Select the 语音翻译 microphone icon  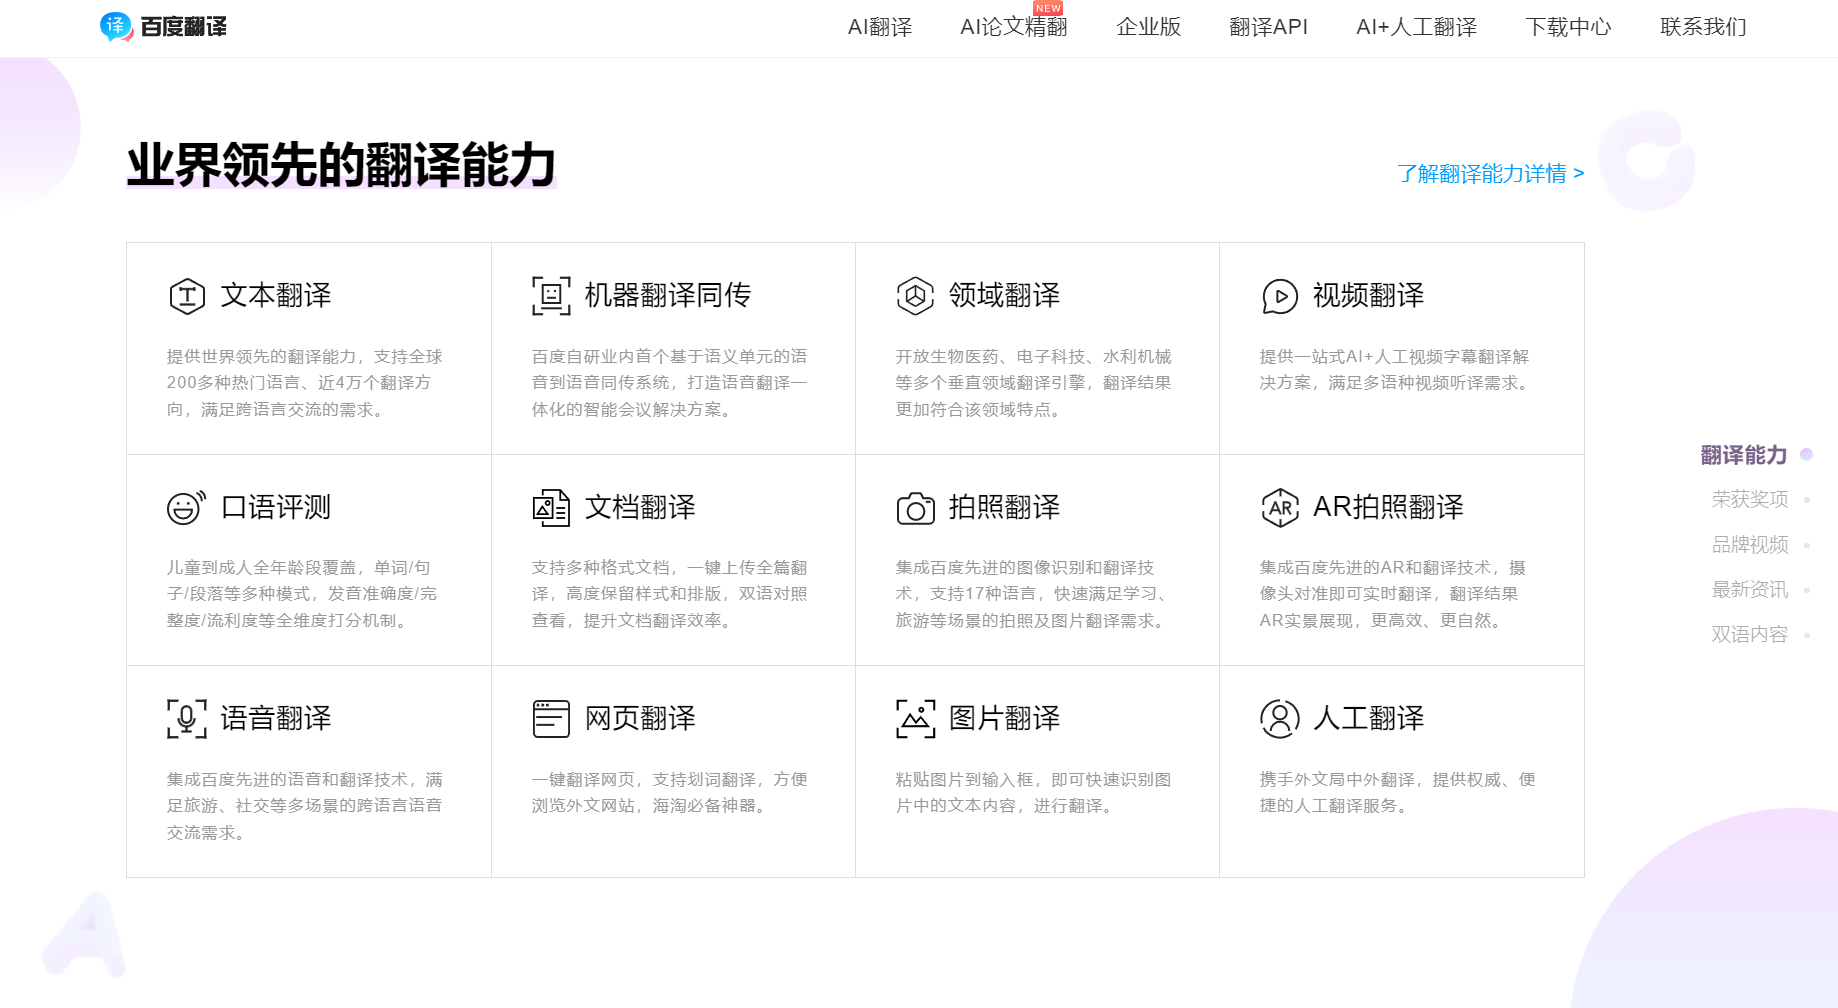click(186, 717)
